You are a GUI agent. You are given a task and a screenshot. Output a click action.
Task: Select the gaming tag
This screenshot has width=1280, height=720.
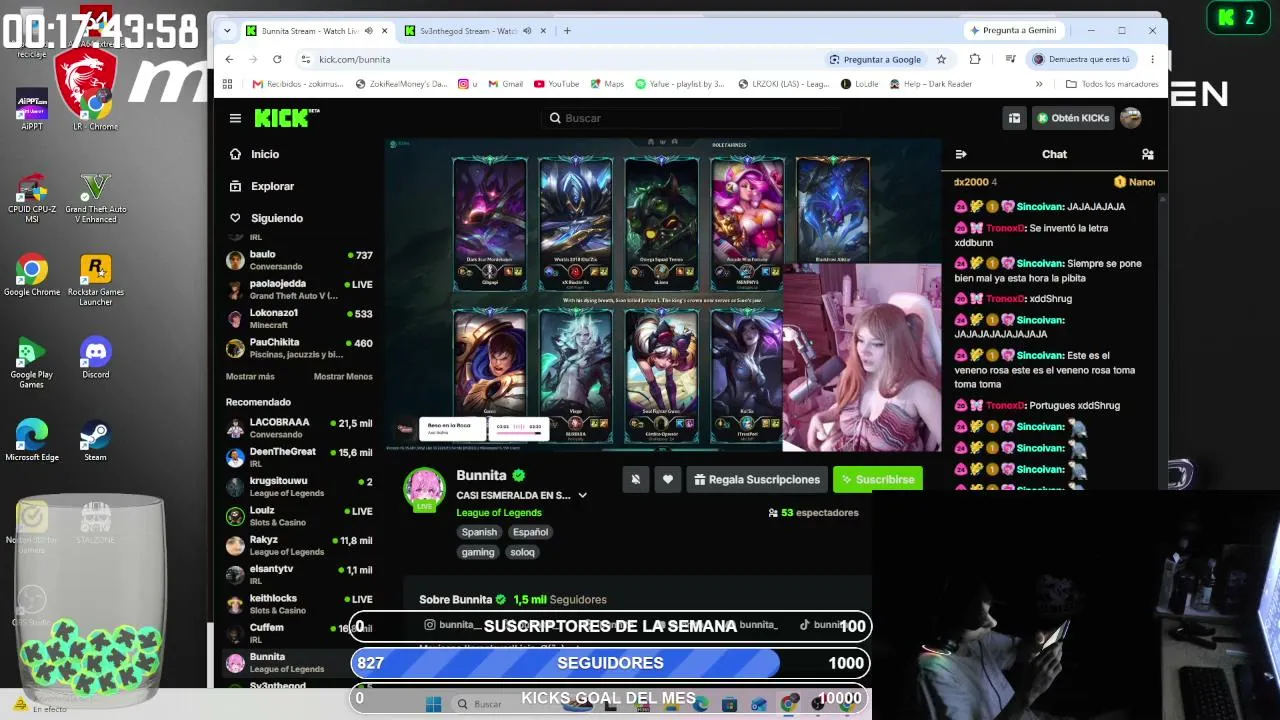[x=478, y=552]
